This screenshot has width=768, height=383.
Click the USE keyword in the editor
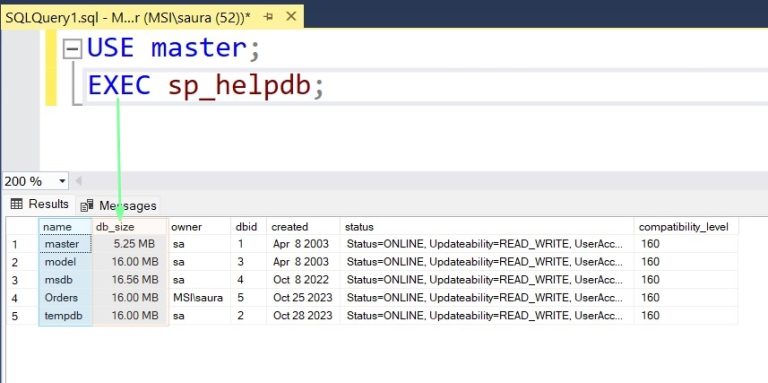click(x=111, y=48)
